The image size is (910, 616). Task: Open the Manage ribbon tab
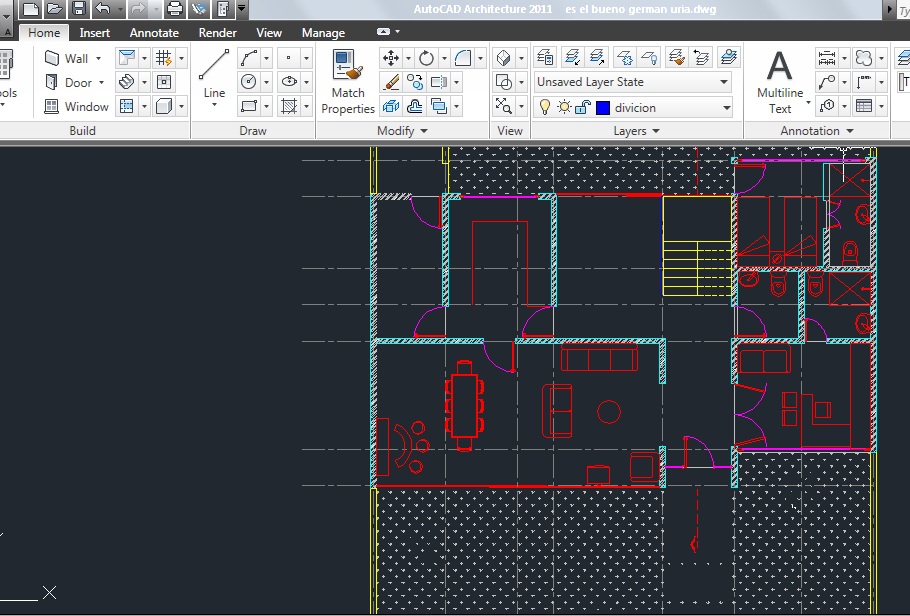click(323, 33)
